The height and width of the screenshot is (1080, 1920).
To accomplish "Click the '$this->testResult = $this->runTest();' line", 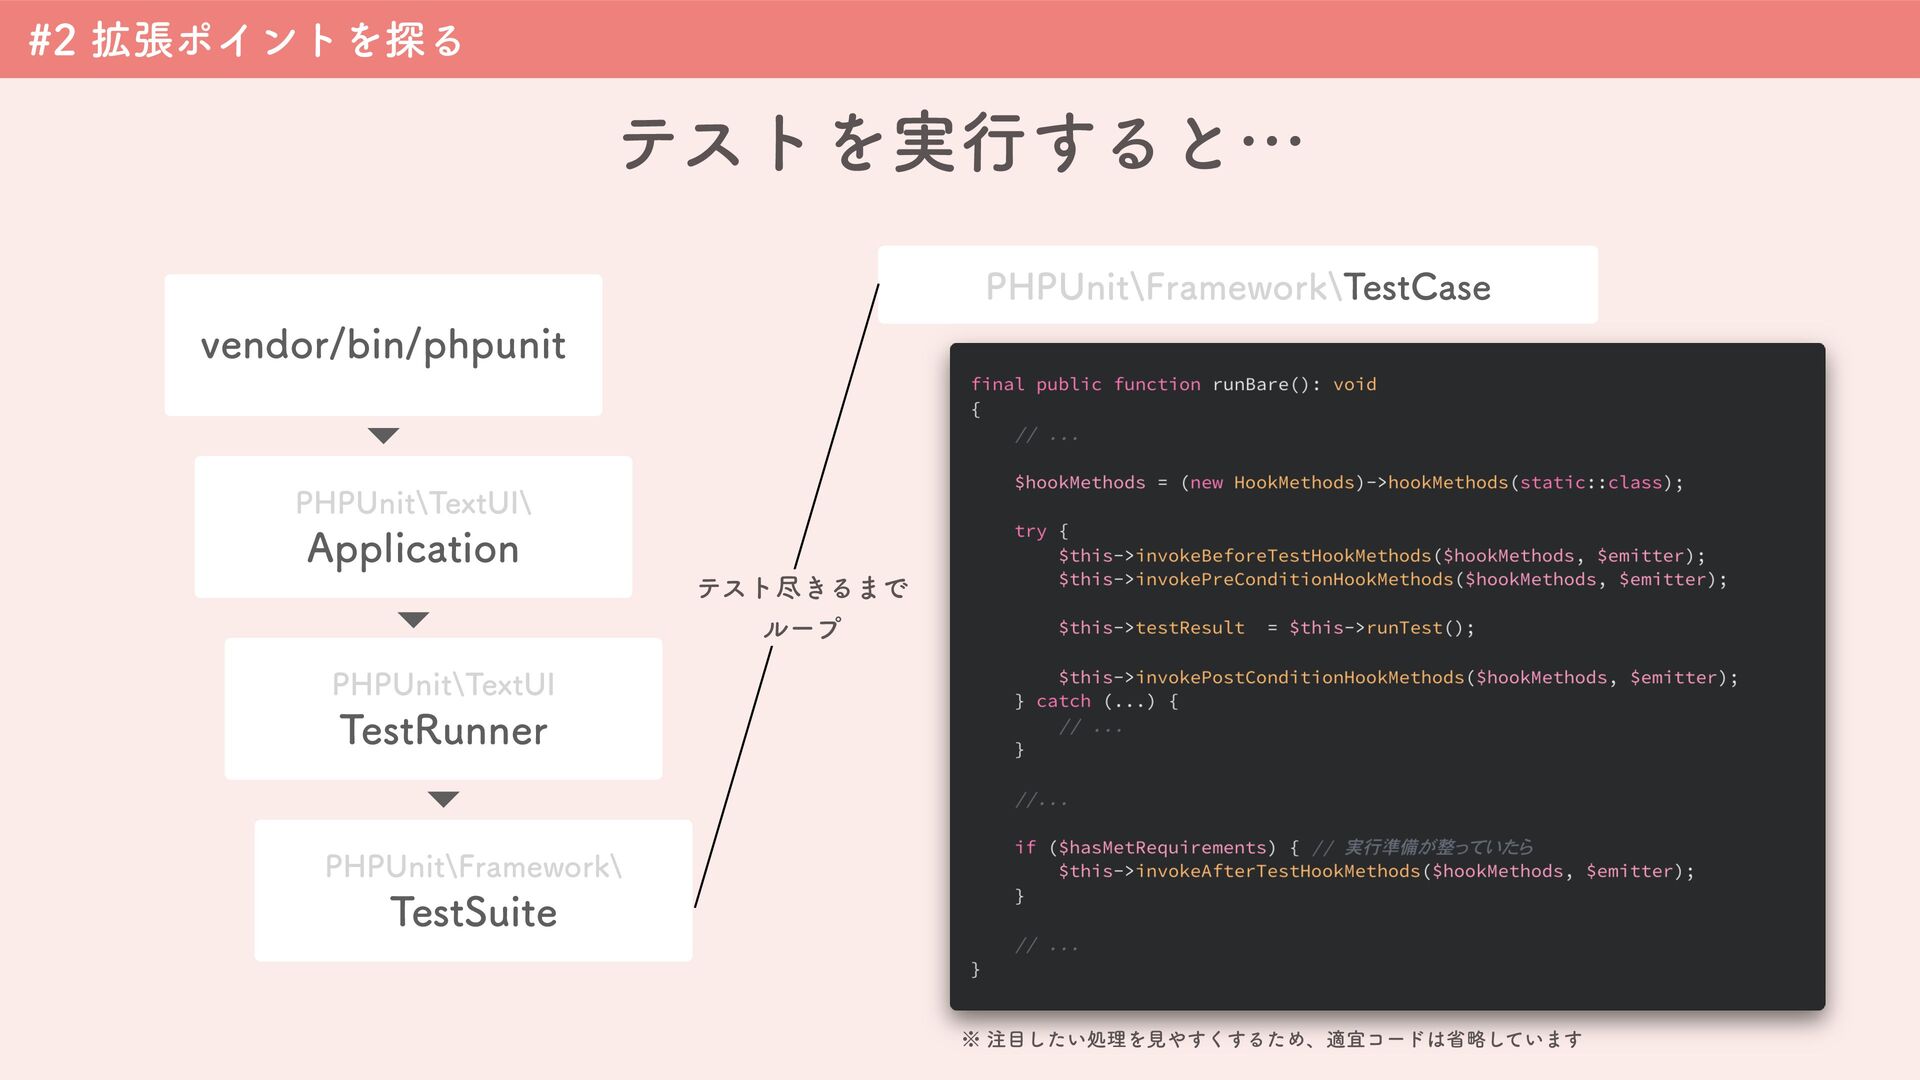I will [1266, 628].
